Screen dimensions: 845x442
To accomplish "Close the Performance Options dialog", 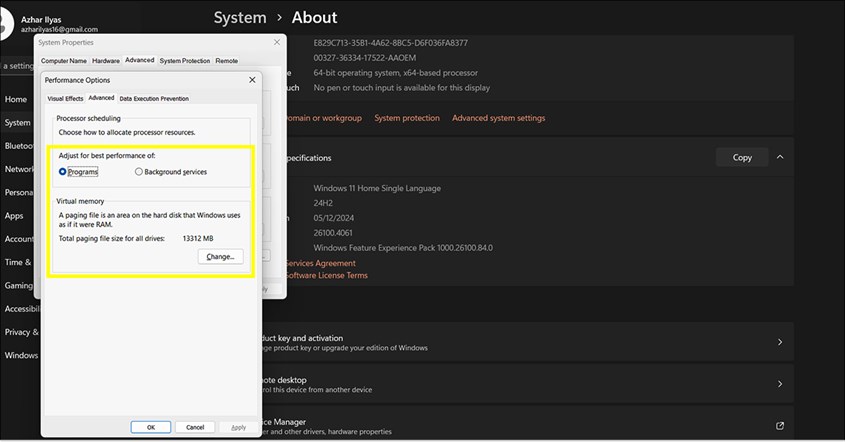I will (252, 79).
